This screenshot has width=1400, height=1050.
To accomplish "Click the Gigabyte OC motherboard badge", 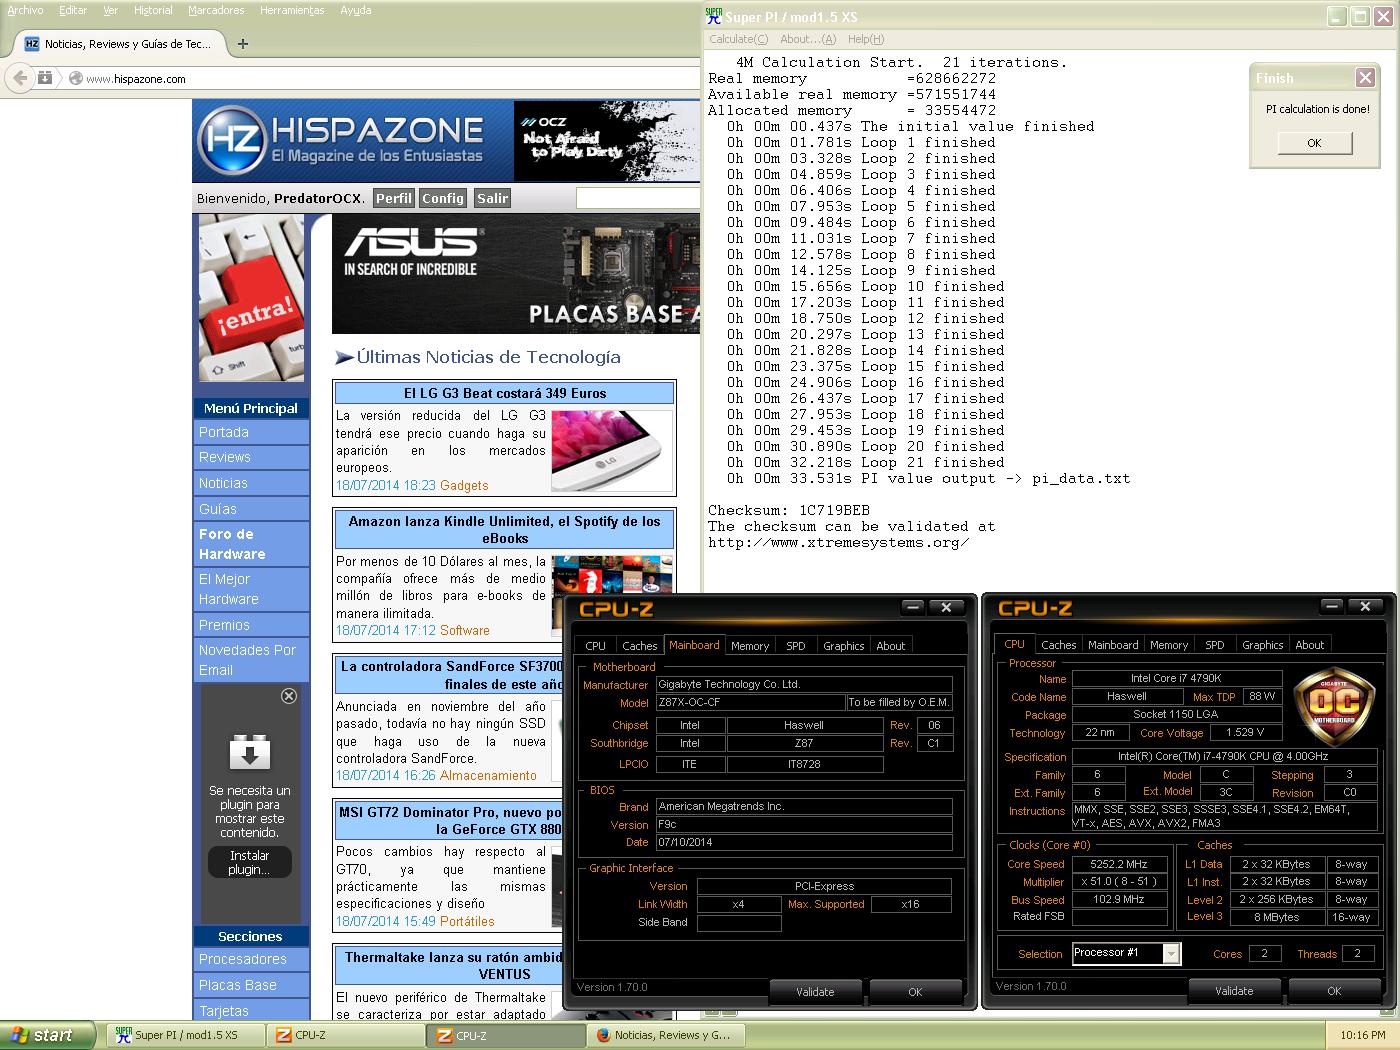I will tap(1335, 705).
